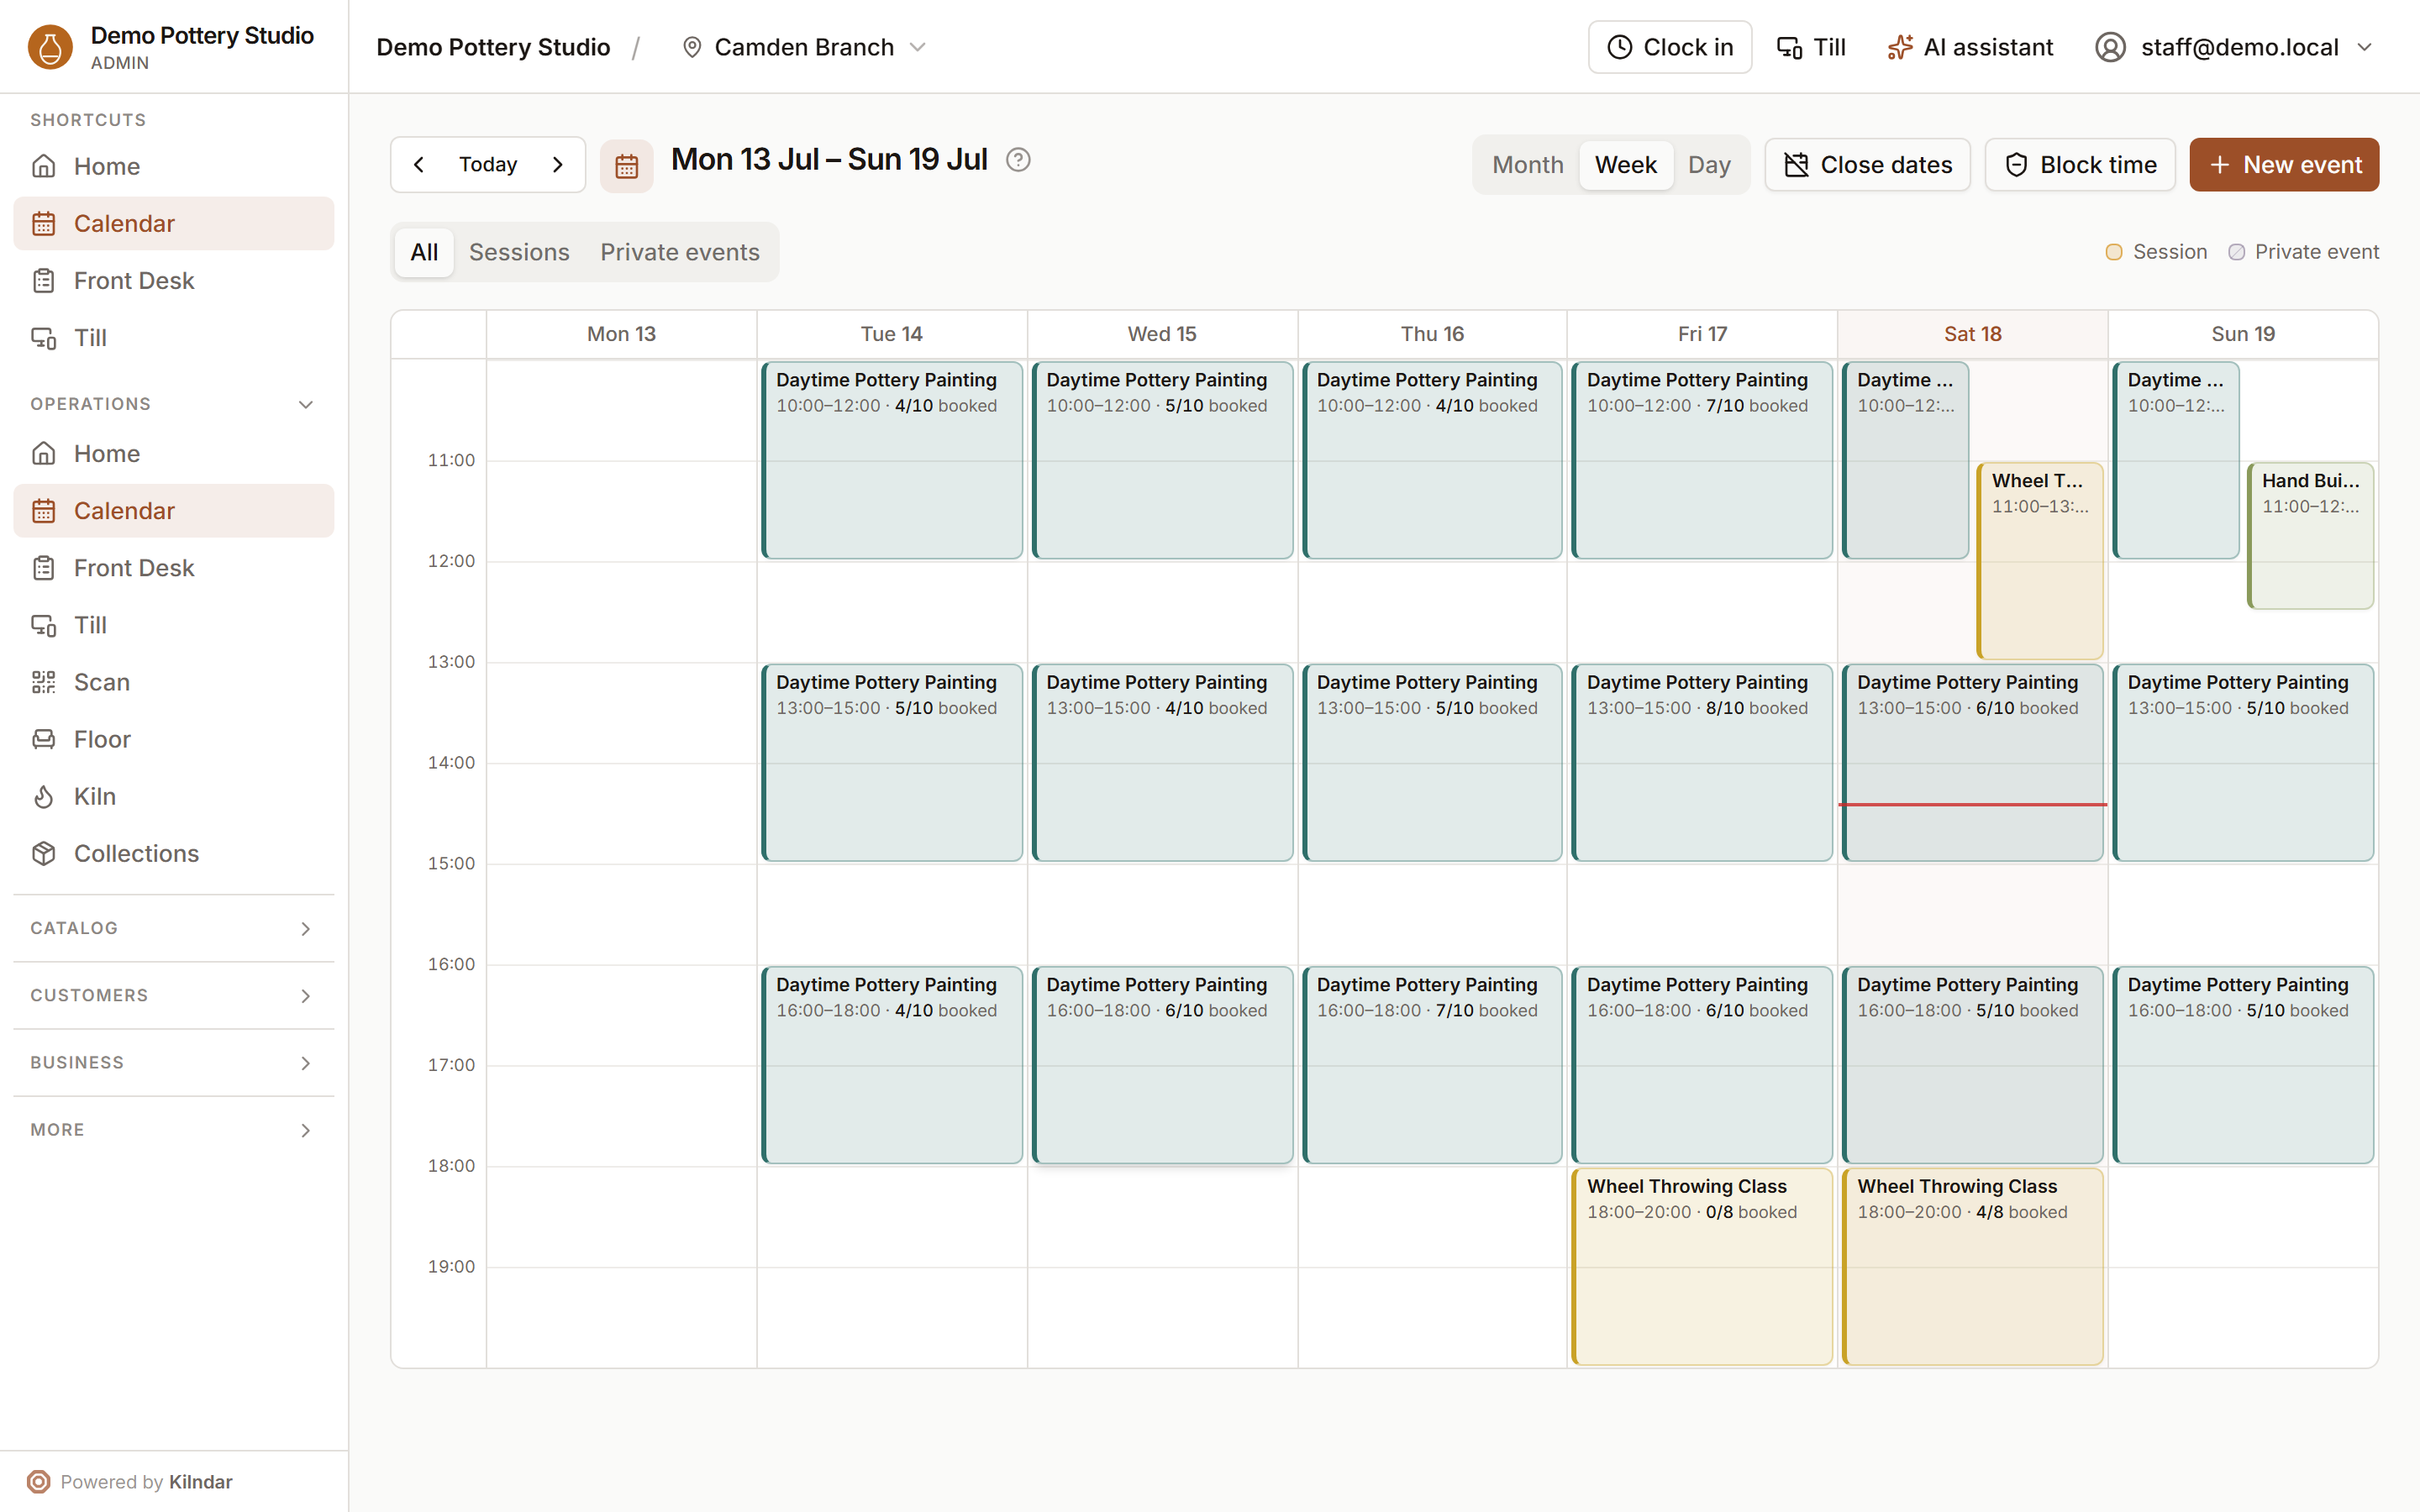Advance to next week arrow
The image size is (2420, 1512).
[558, 165]
